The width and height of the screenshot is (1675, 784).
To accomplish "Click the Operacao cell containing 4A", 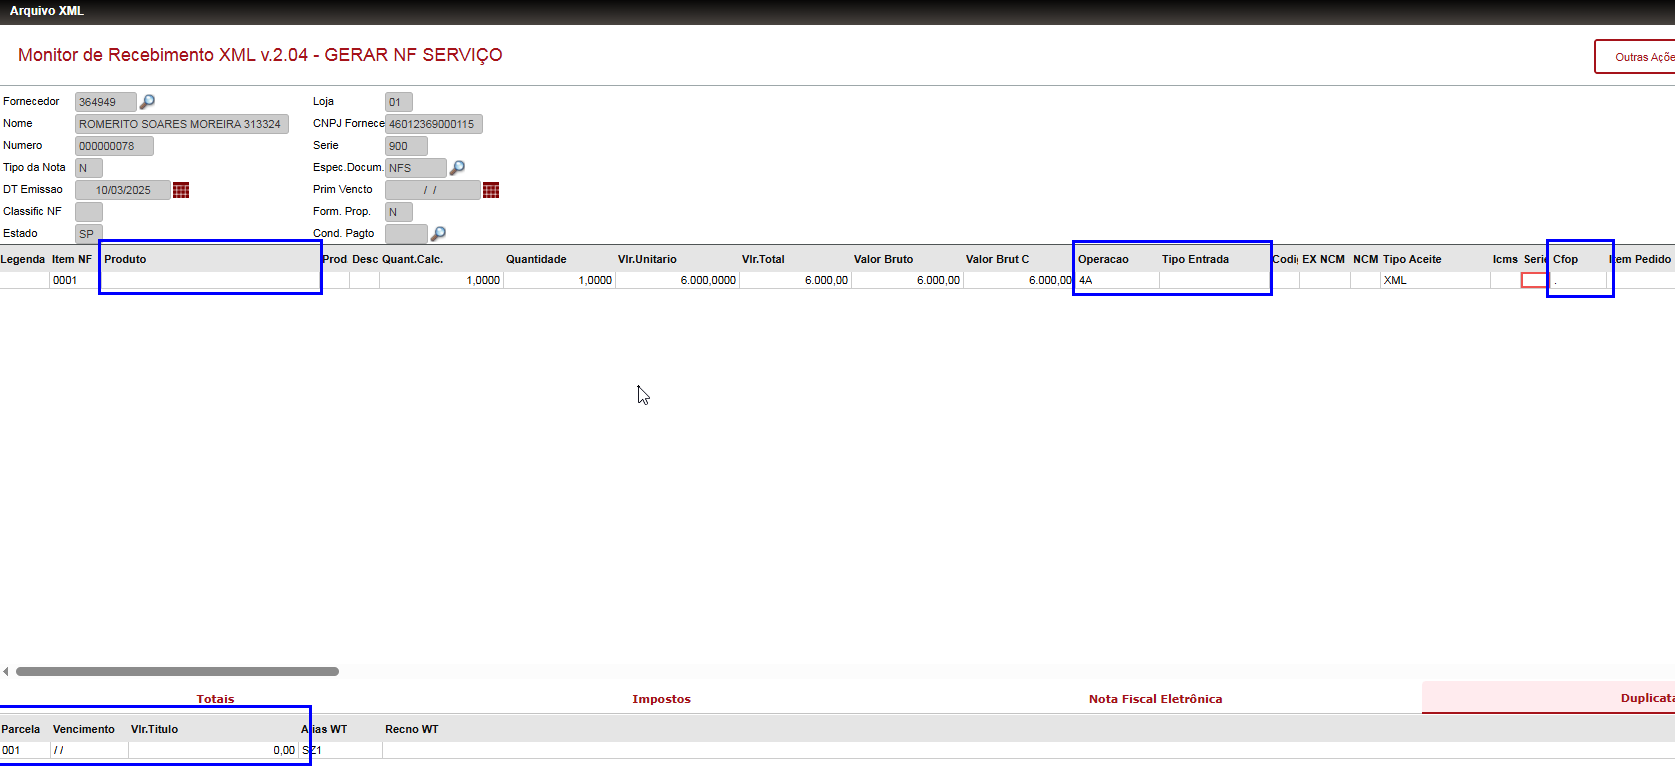I will [x=1118, y=280].
